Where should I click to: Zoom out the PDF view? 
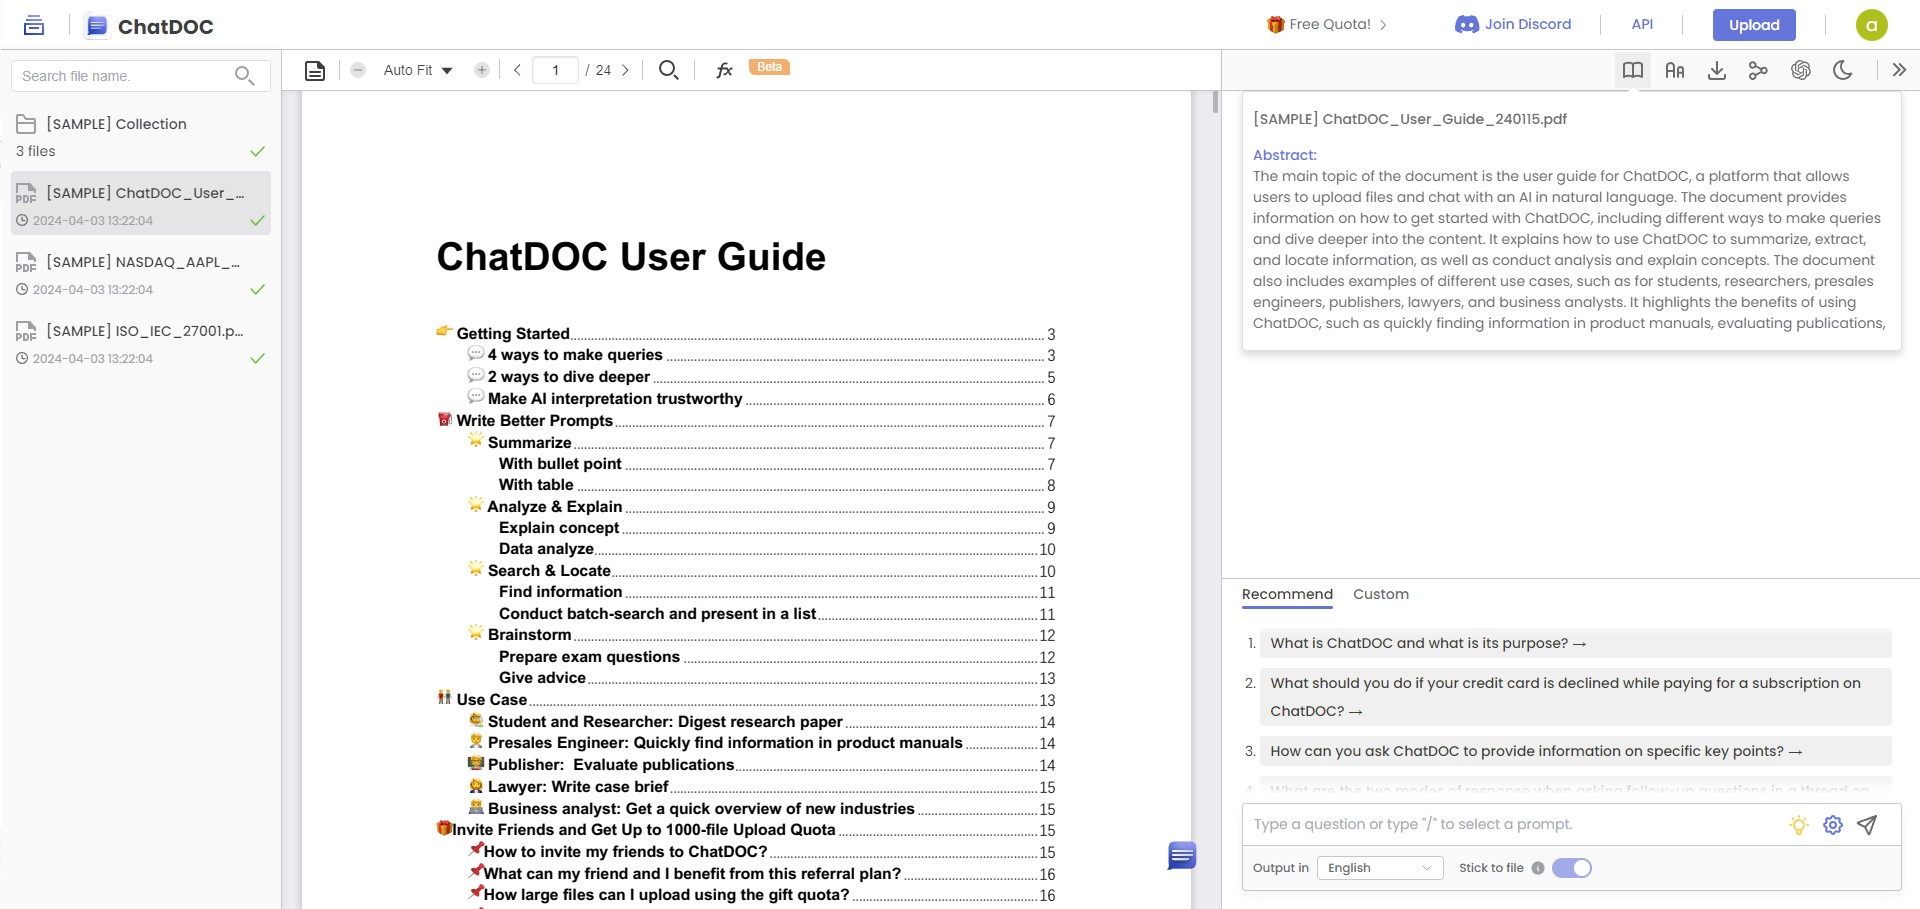coord(358,70)
